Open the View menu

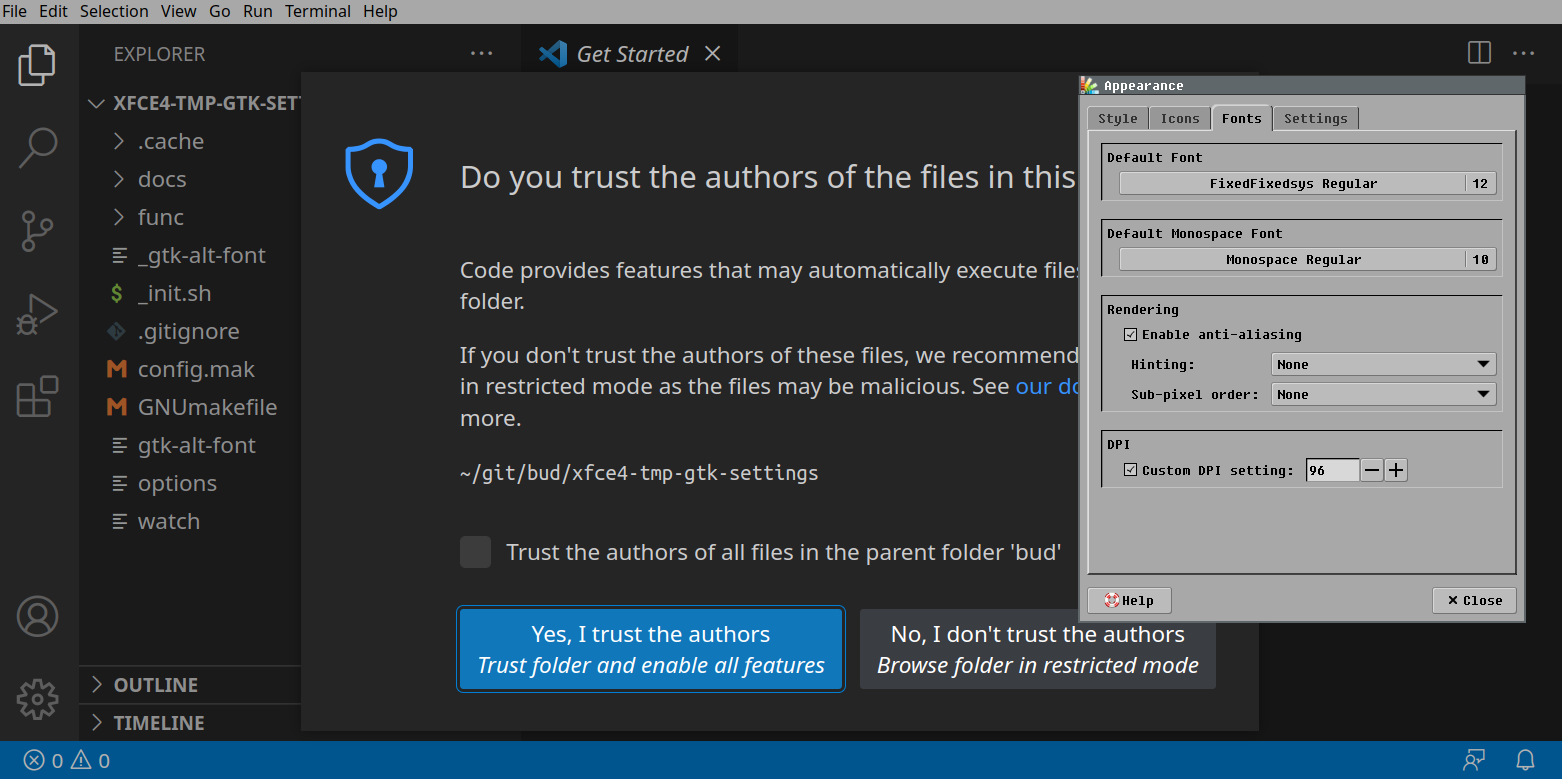click(x=179, y=11)
